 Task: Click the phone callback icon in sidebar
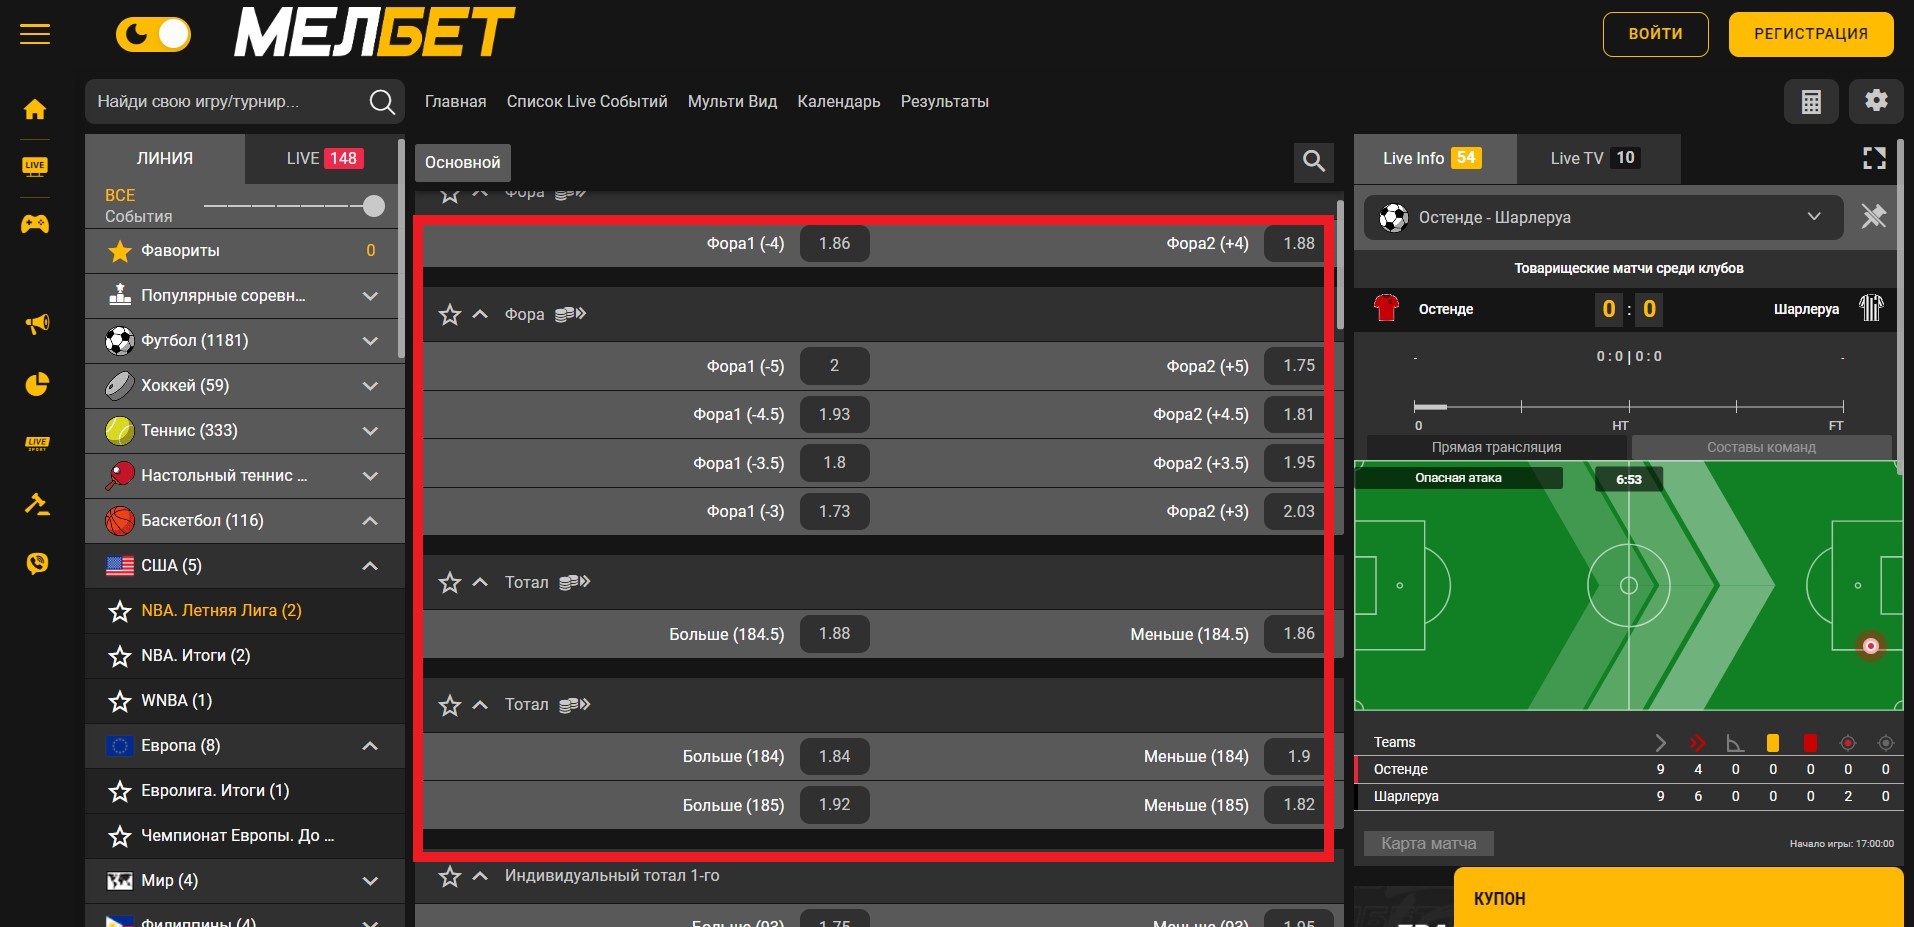pyautogui.click(x=37, y=563)
